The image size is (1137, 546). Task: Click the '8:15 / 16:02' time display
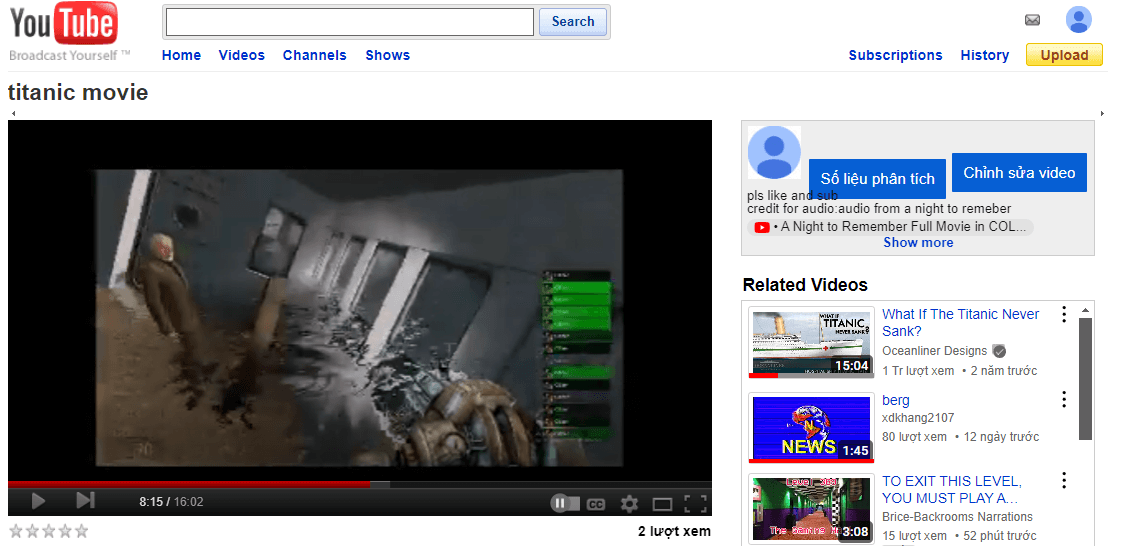(171, 502)
